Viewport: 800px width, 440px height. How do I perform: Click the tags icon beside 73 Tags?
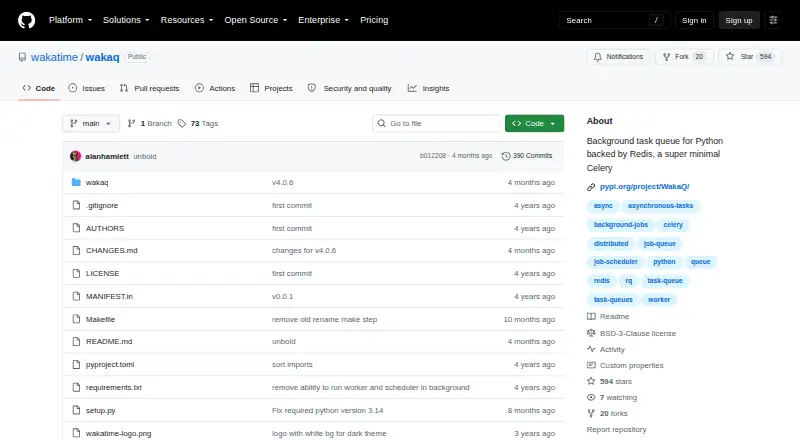182,124
